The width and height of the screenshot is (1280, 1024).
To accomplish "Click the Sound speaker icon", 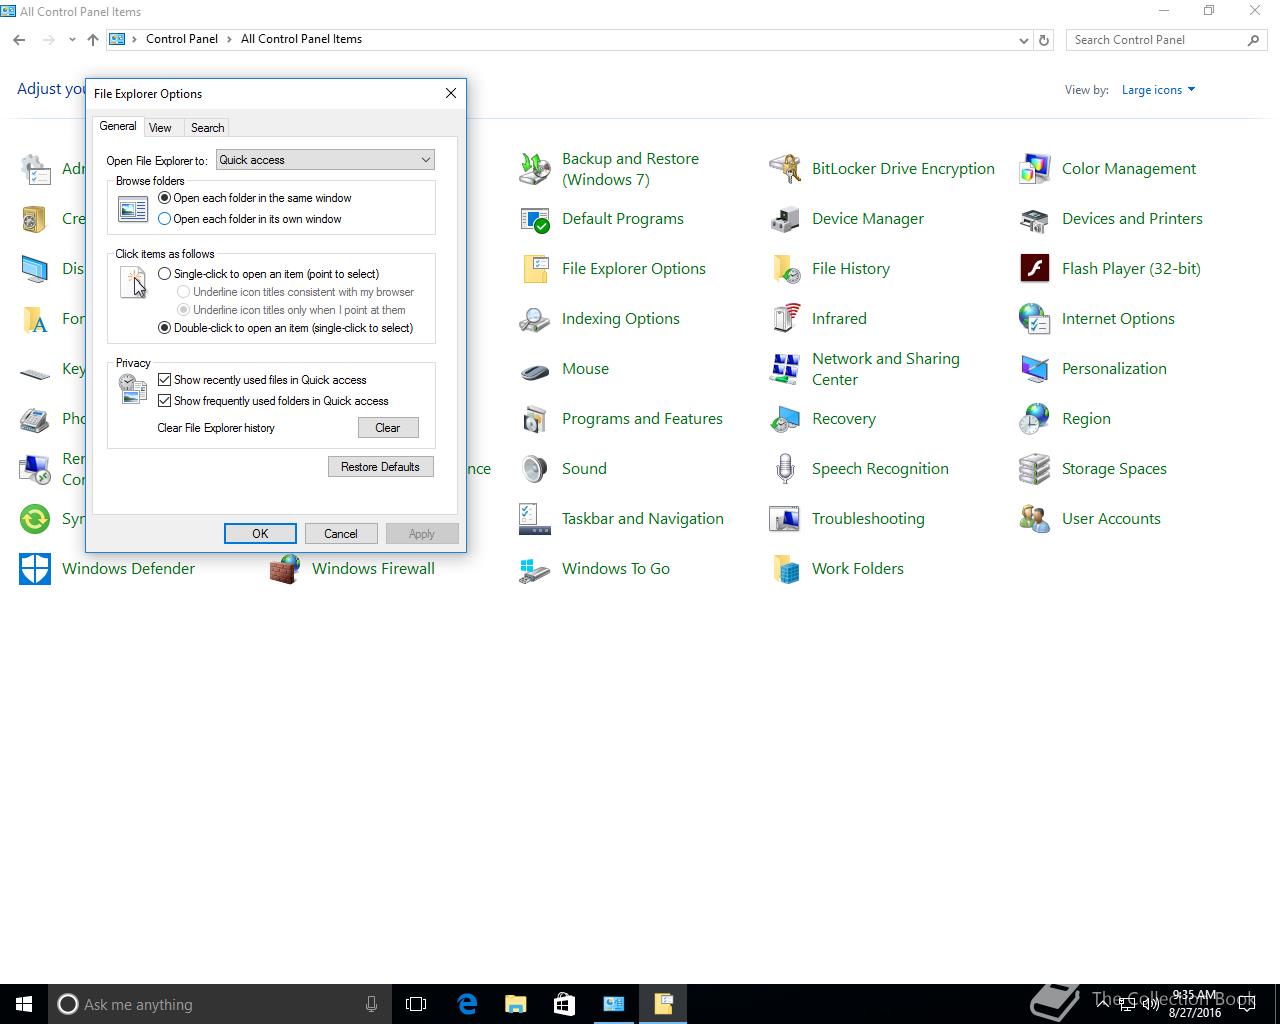I will coord(535,469).
